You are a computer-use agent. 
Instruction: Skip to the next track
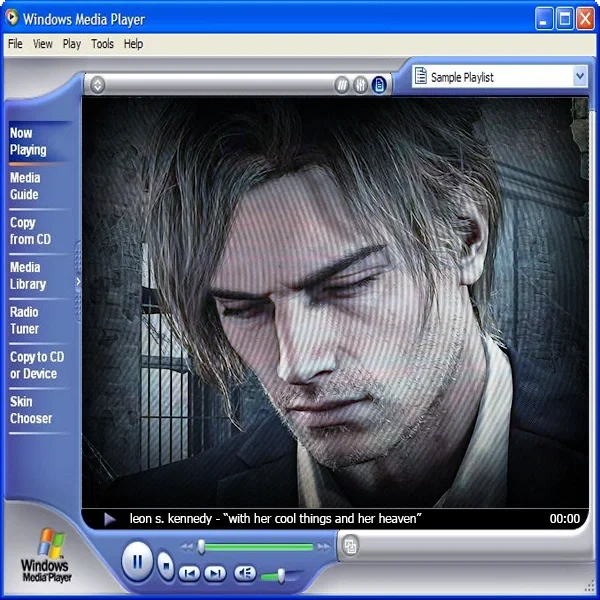(x=215, y=573)
